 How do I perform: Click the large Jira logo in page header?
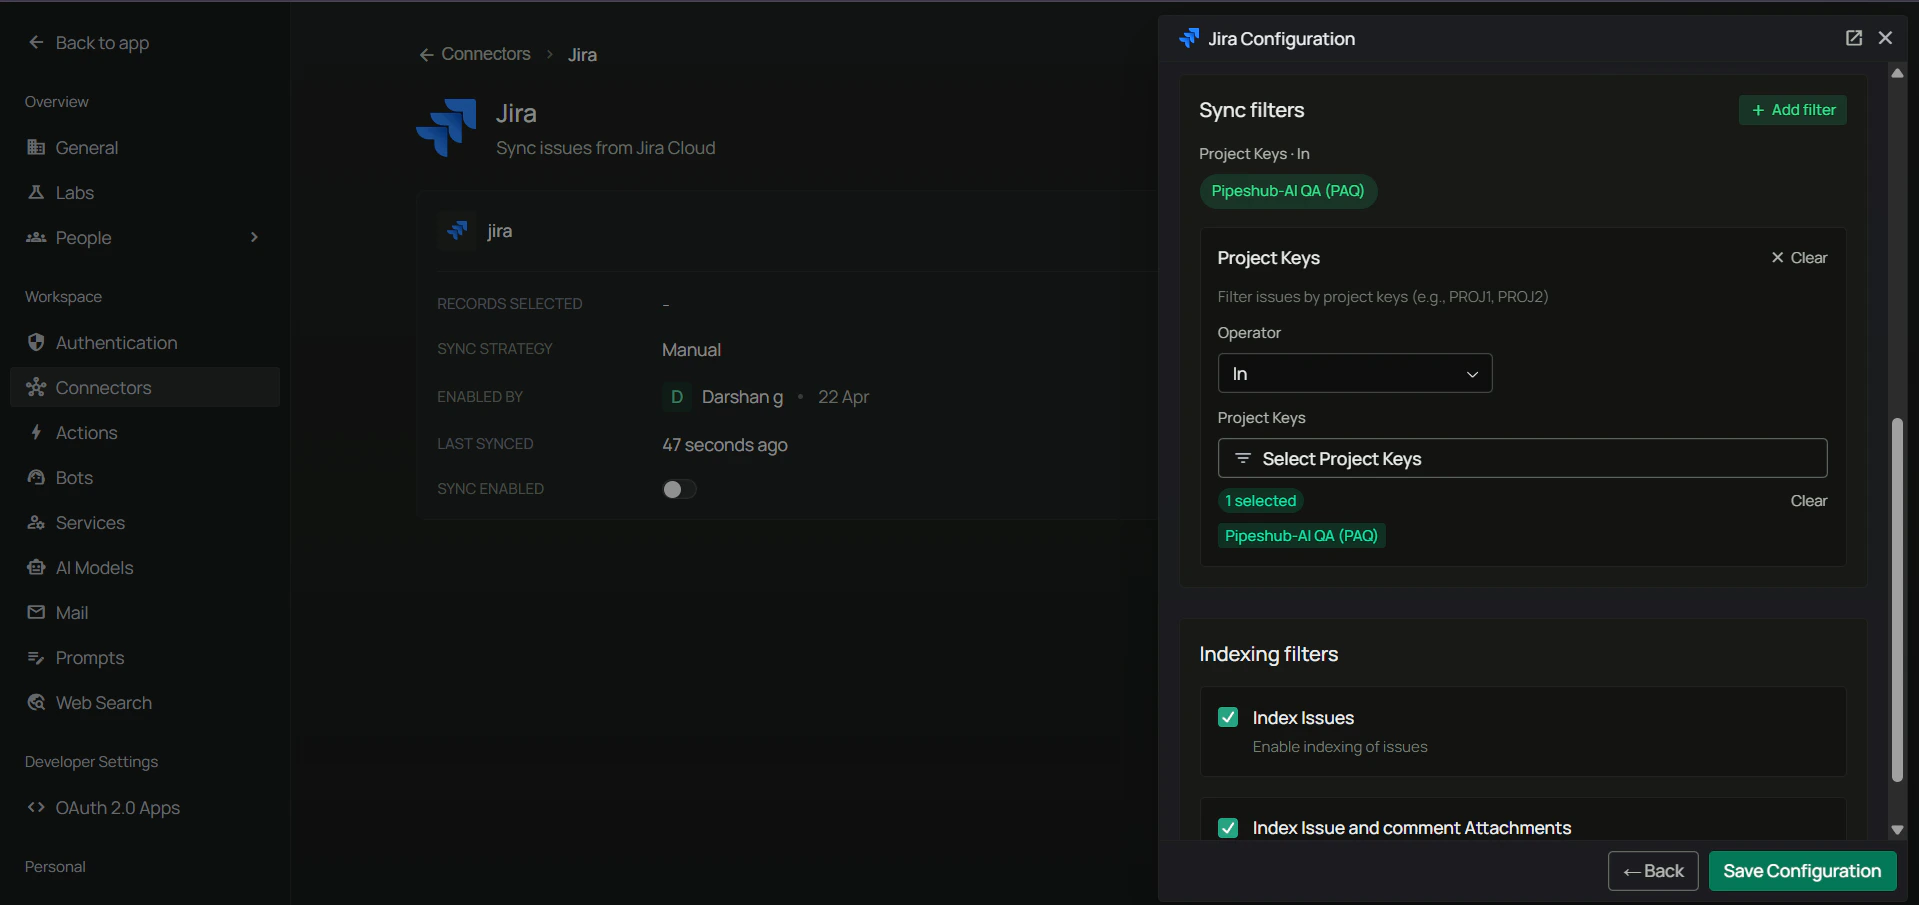[x=446, y=127]
